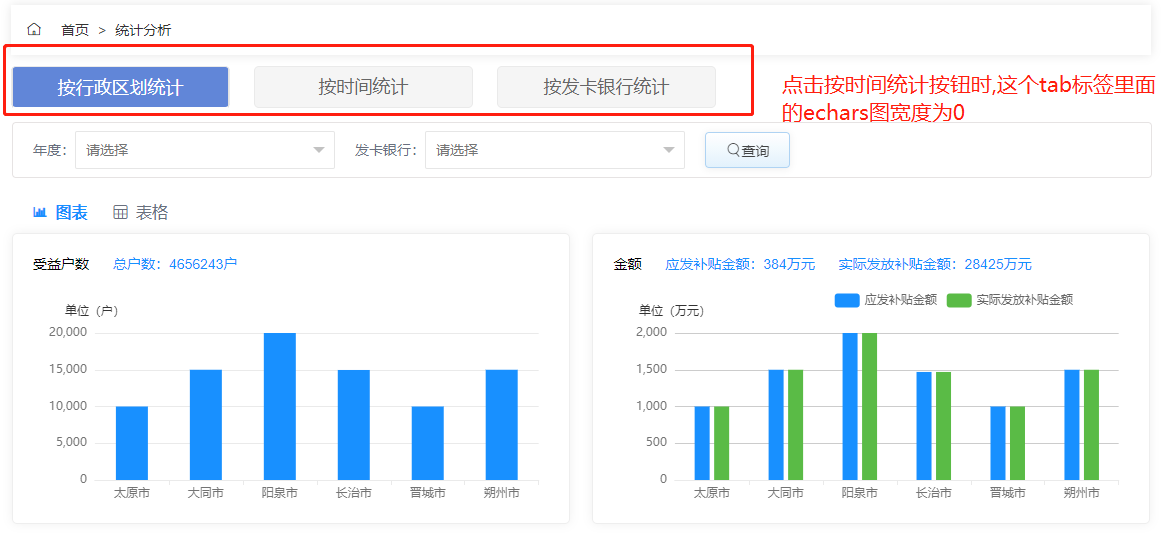Click the 实际发放补贴金额 legend label
Screen dimensions: 1170x546
click(x=1024, y=300)
